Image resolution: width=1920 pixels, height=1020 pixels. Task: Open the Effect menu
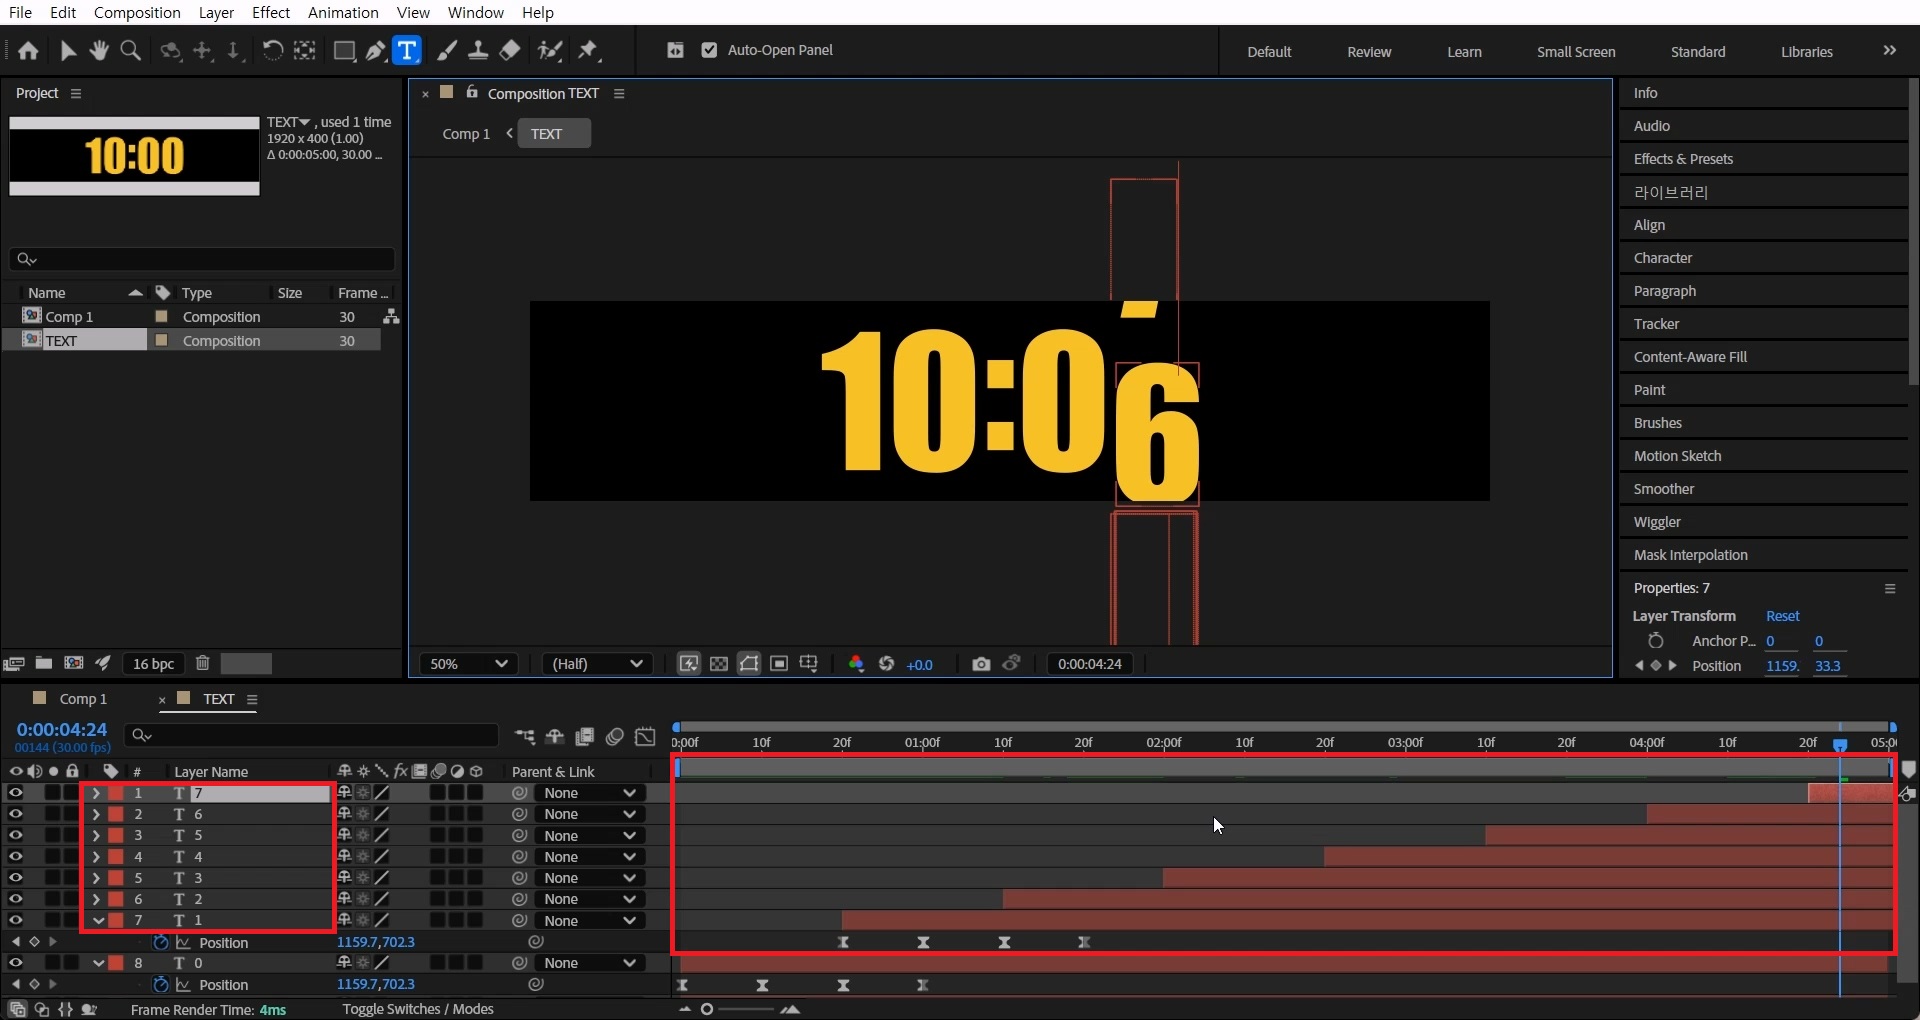tap(271, 12)
